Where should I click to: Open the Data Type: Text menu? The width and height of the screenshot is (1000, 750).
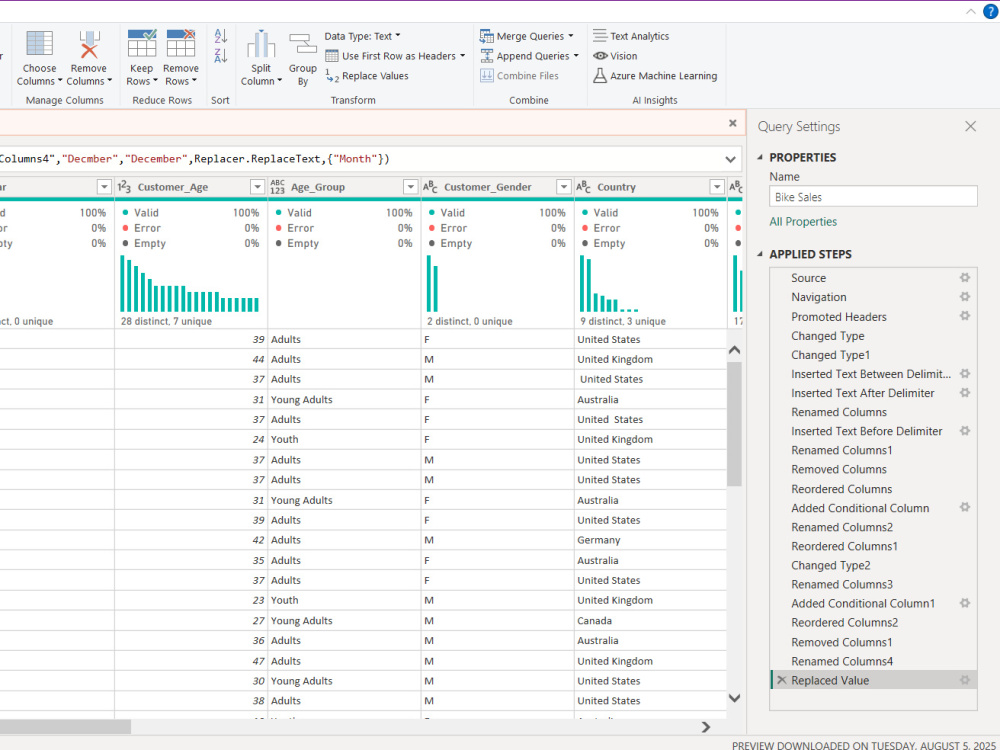point(362,36)
